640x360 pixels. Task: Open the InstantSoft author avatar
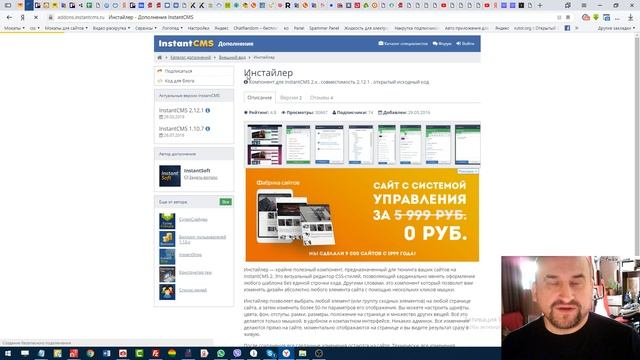(x=170, y=176)
